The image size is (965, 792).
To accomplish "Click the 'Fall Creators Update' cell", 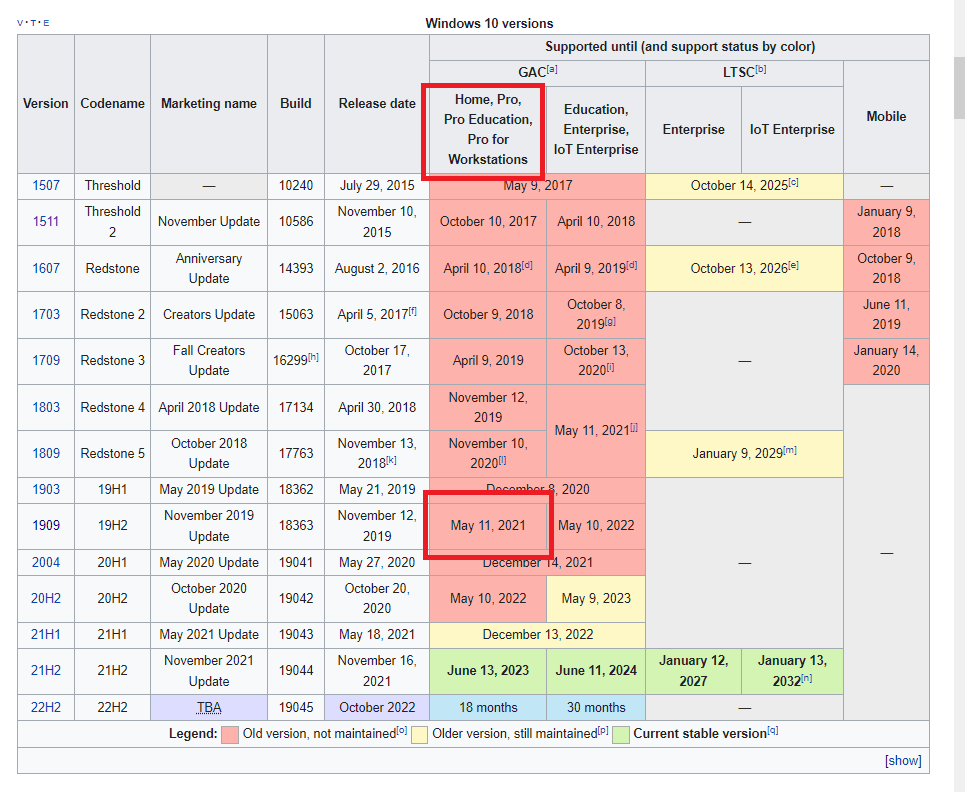I will pos(209,361).
